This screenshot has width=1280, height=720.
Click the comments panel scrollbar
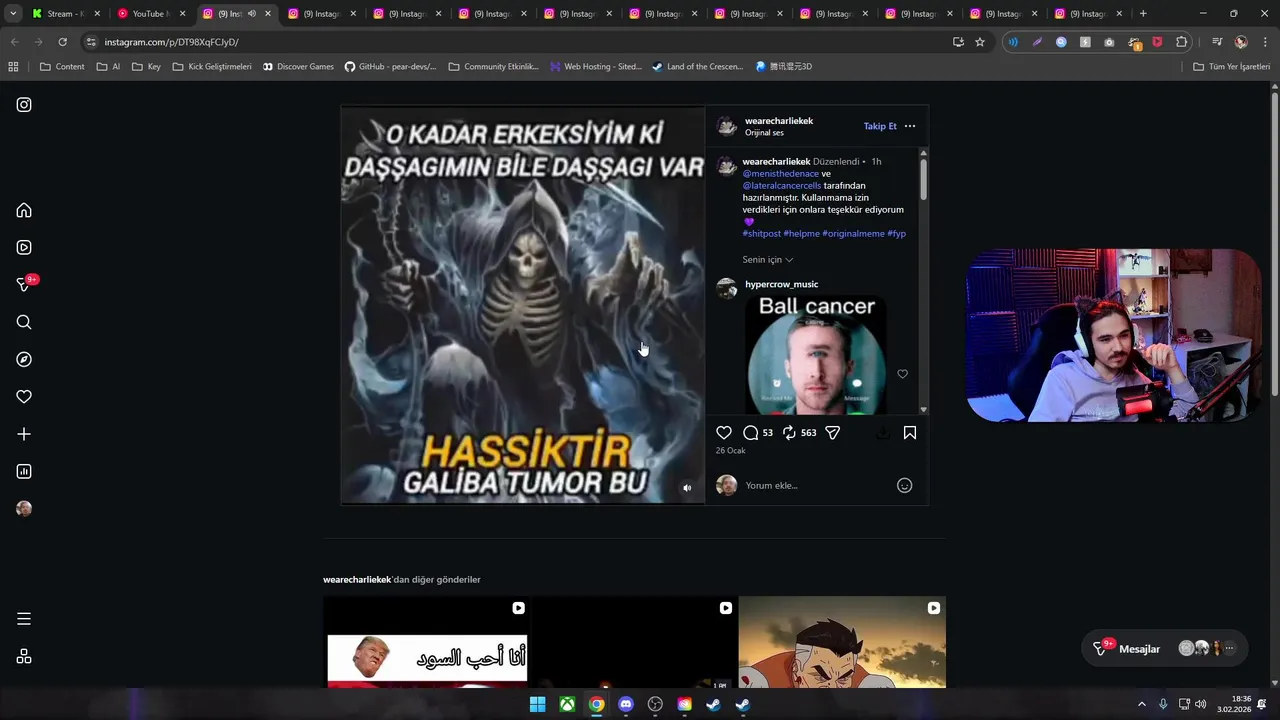923,178
